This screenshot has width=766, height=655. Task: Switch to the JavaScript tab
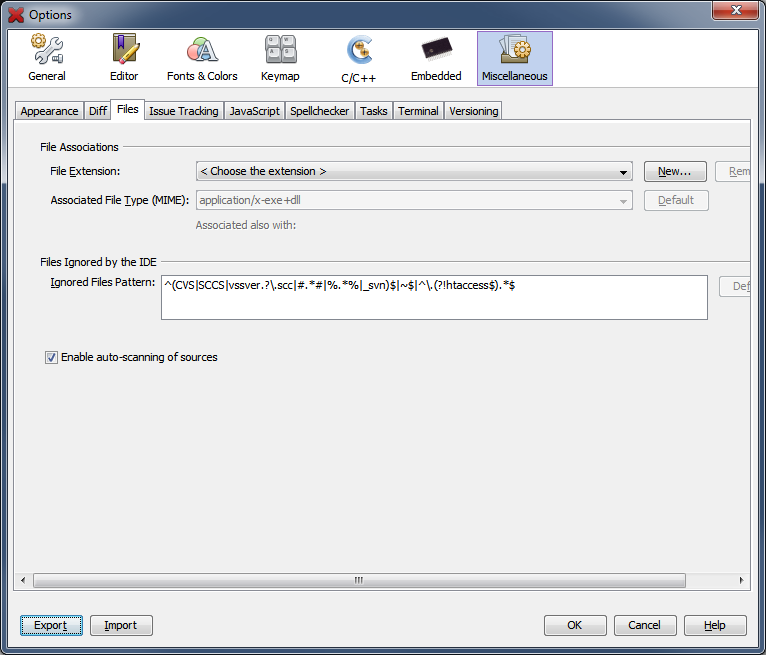(x=255, y=111)
